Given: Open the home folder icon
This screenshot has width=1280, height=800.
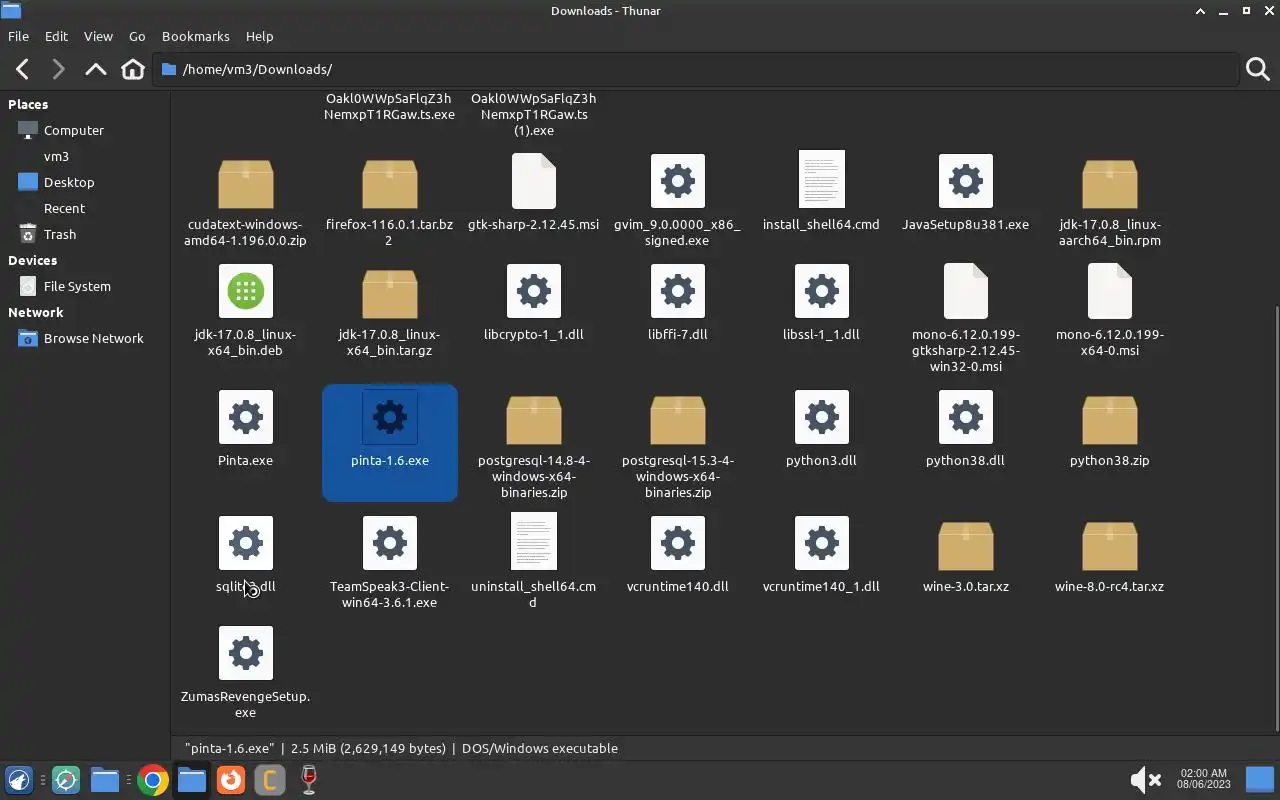Looking at the screenshot, I should (132, 69).
